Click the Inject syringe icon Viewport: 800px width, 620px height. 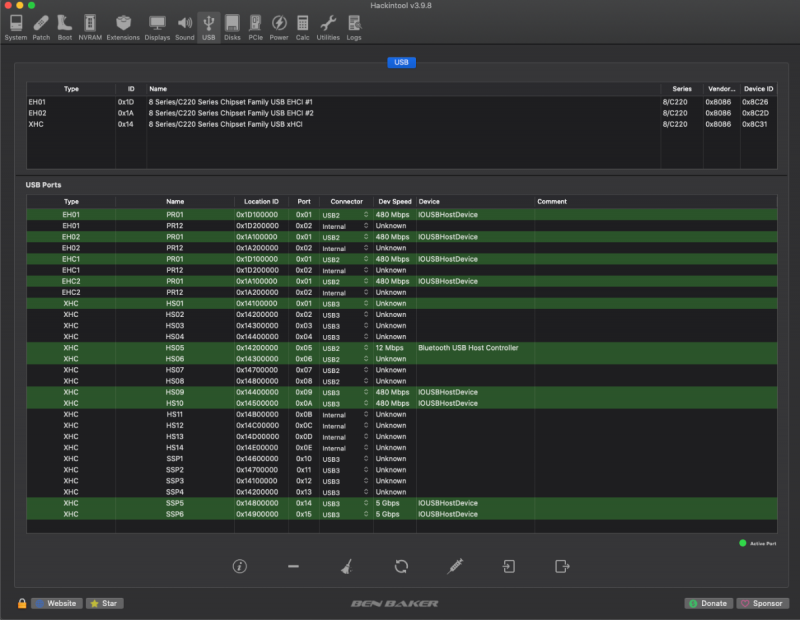(x=455, y=566)
